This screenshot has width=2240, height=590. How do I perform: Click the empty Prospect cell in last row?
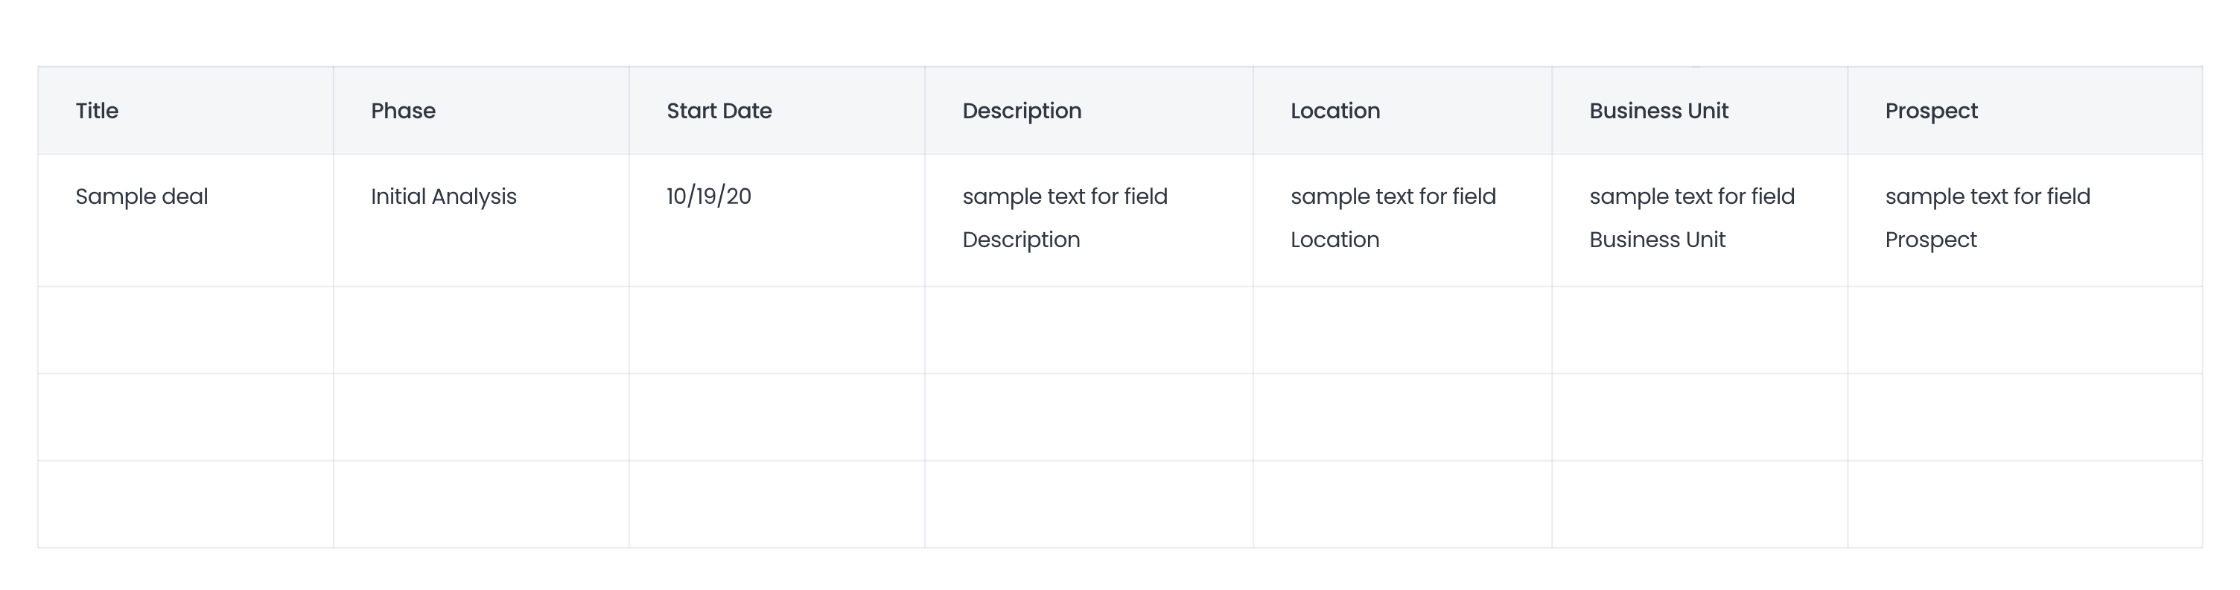[2024, 504]
